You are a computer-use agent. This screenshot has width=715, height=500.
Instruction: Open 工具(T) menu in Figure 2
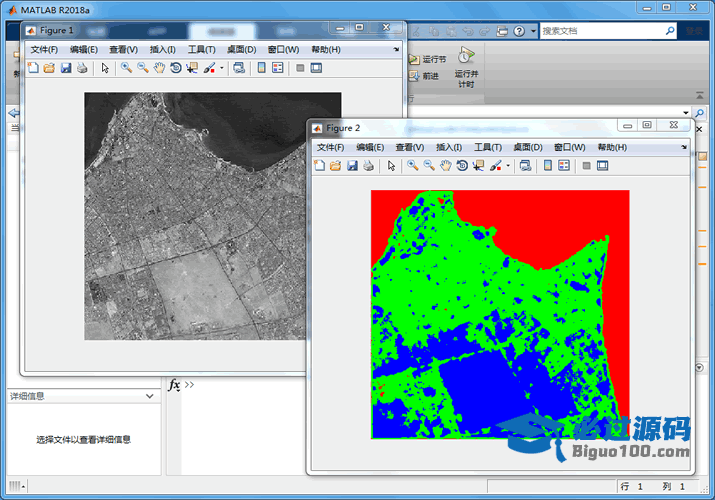coord(488,147)
